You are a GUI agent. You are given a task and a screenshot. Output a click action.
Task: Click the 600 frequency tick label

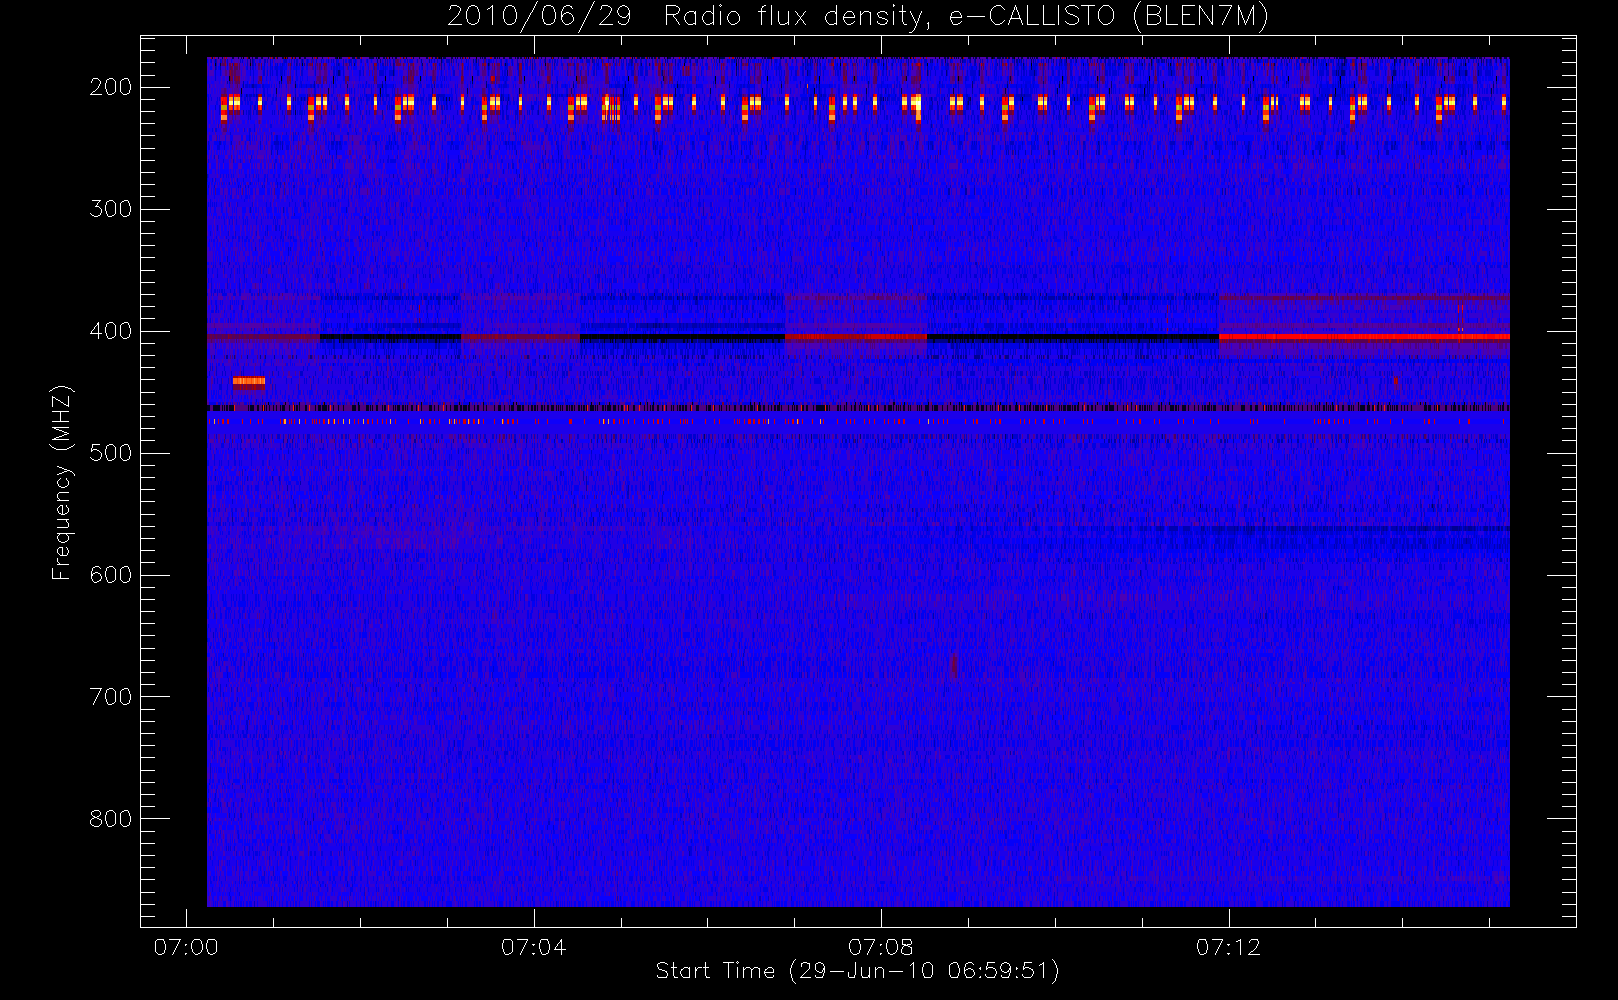tap(111, 575)
